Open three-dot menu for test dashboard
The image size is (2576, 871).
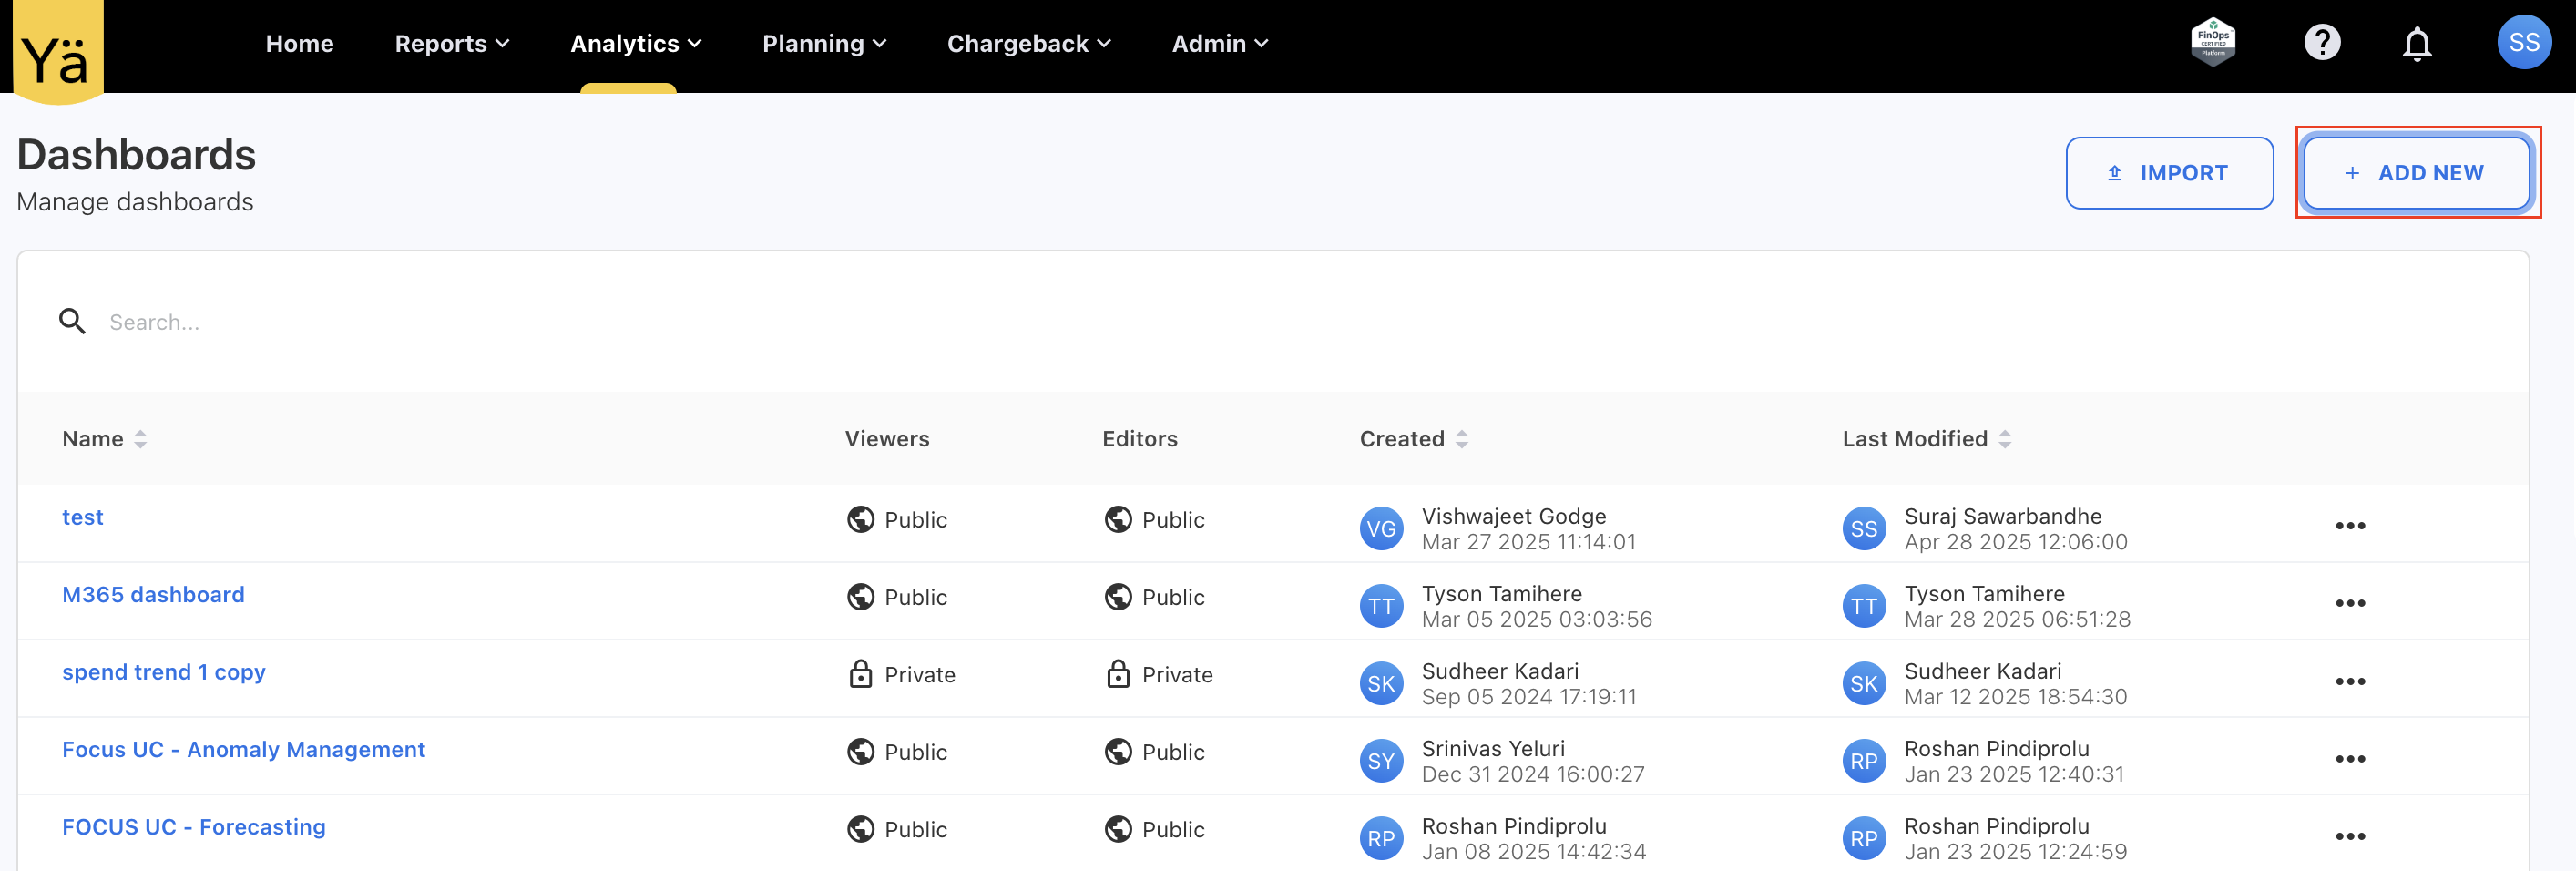pos(2349,526)
